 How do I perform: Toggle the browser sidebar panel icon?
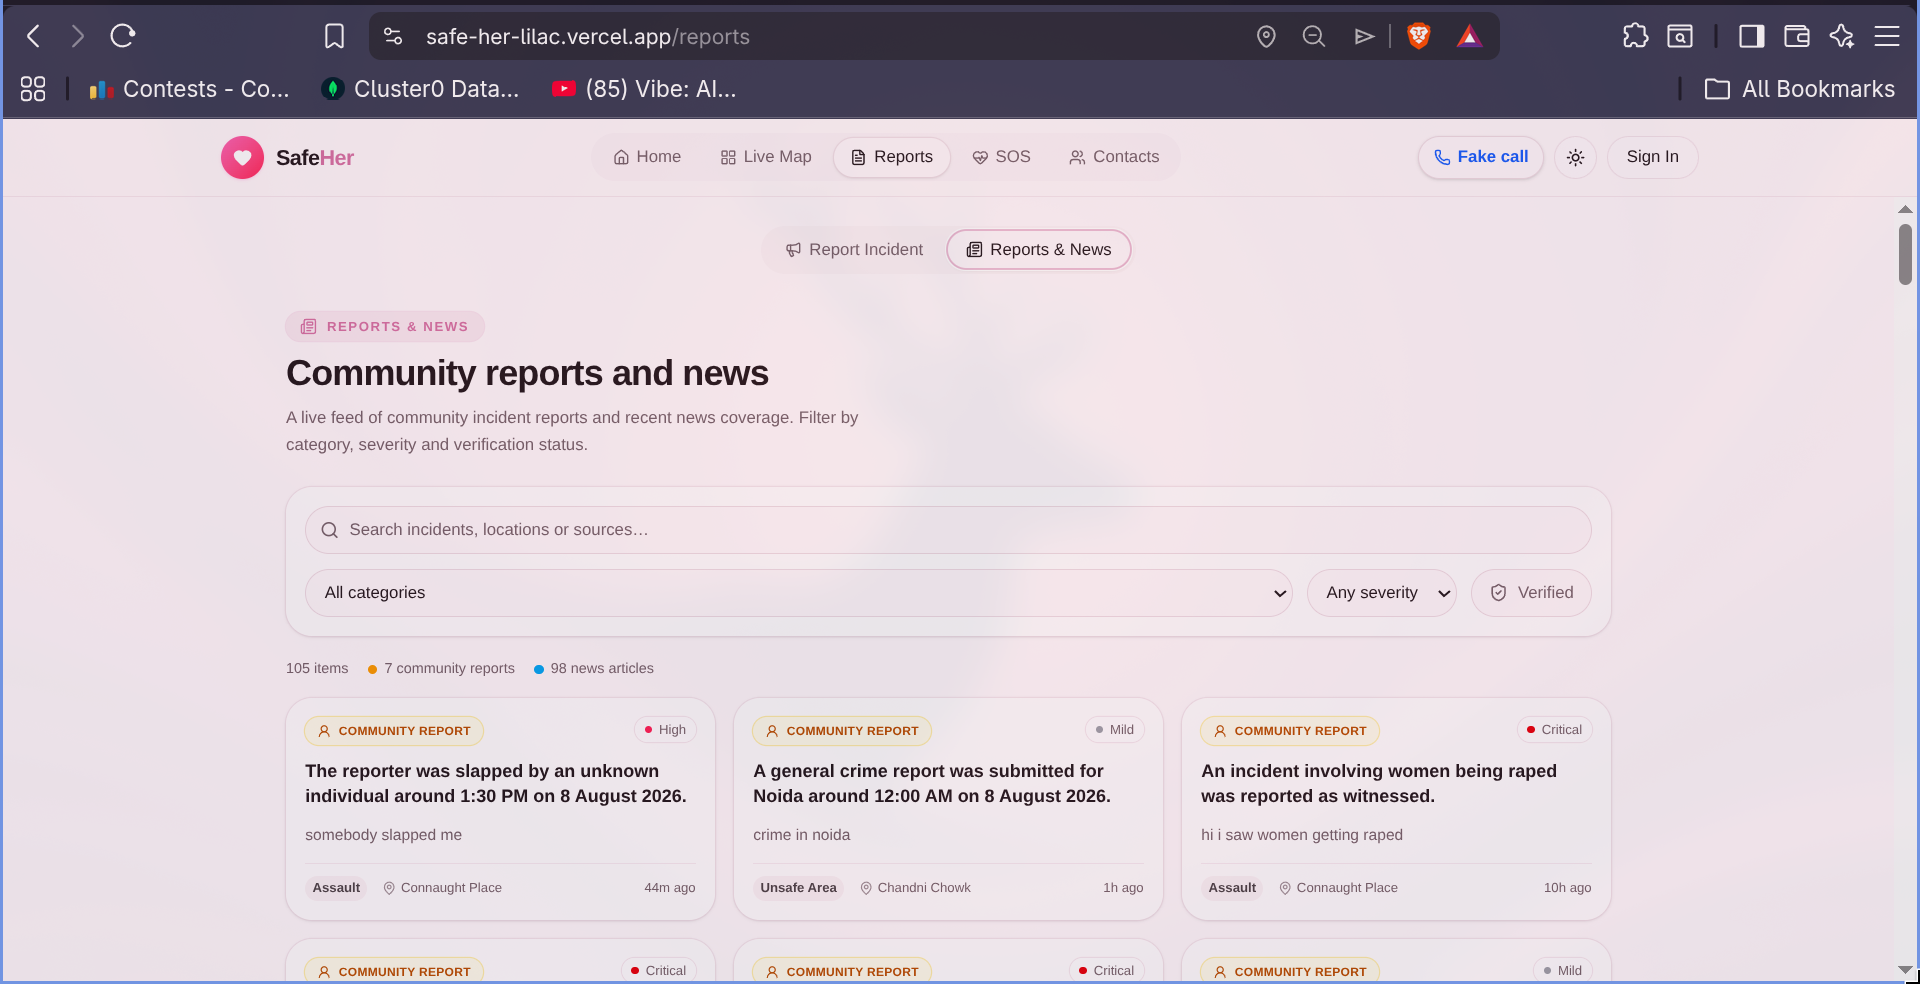(x=1752, y=37)
